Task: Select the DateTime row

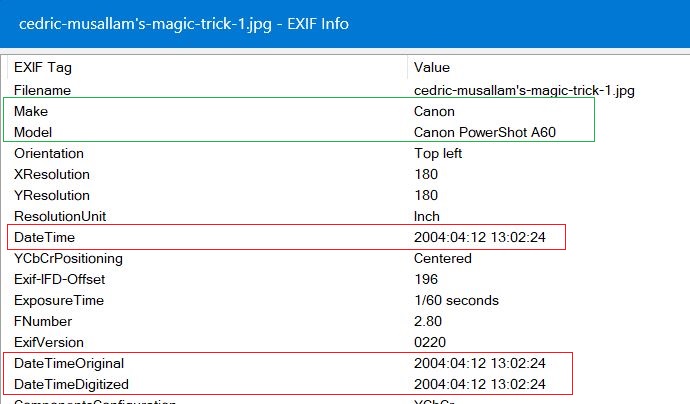Action: coord(348,237)
